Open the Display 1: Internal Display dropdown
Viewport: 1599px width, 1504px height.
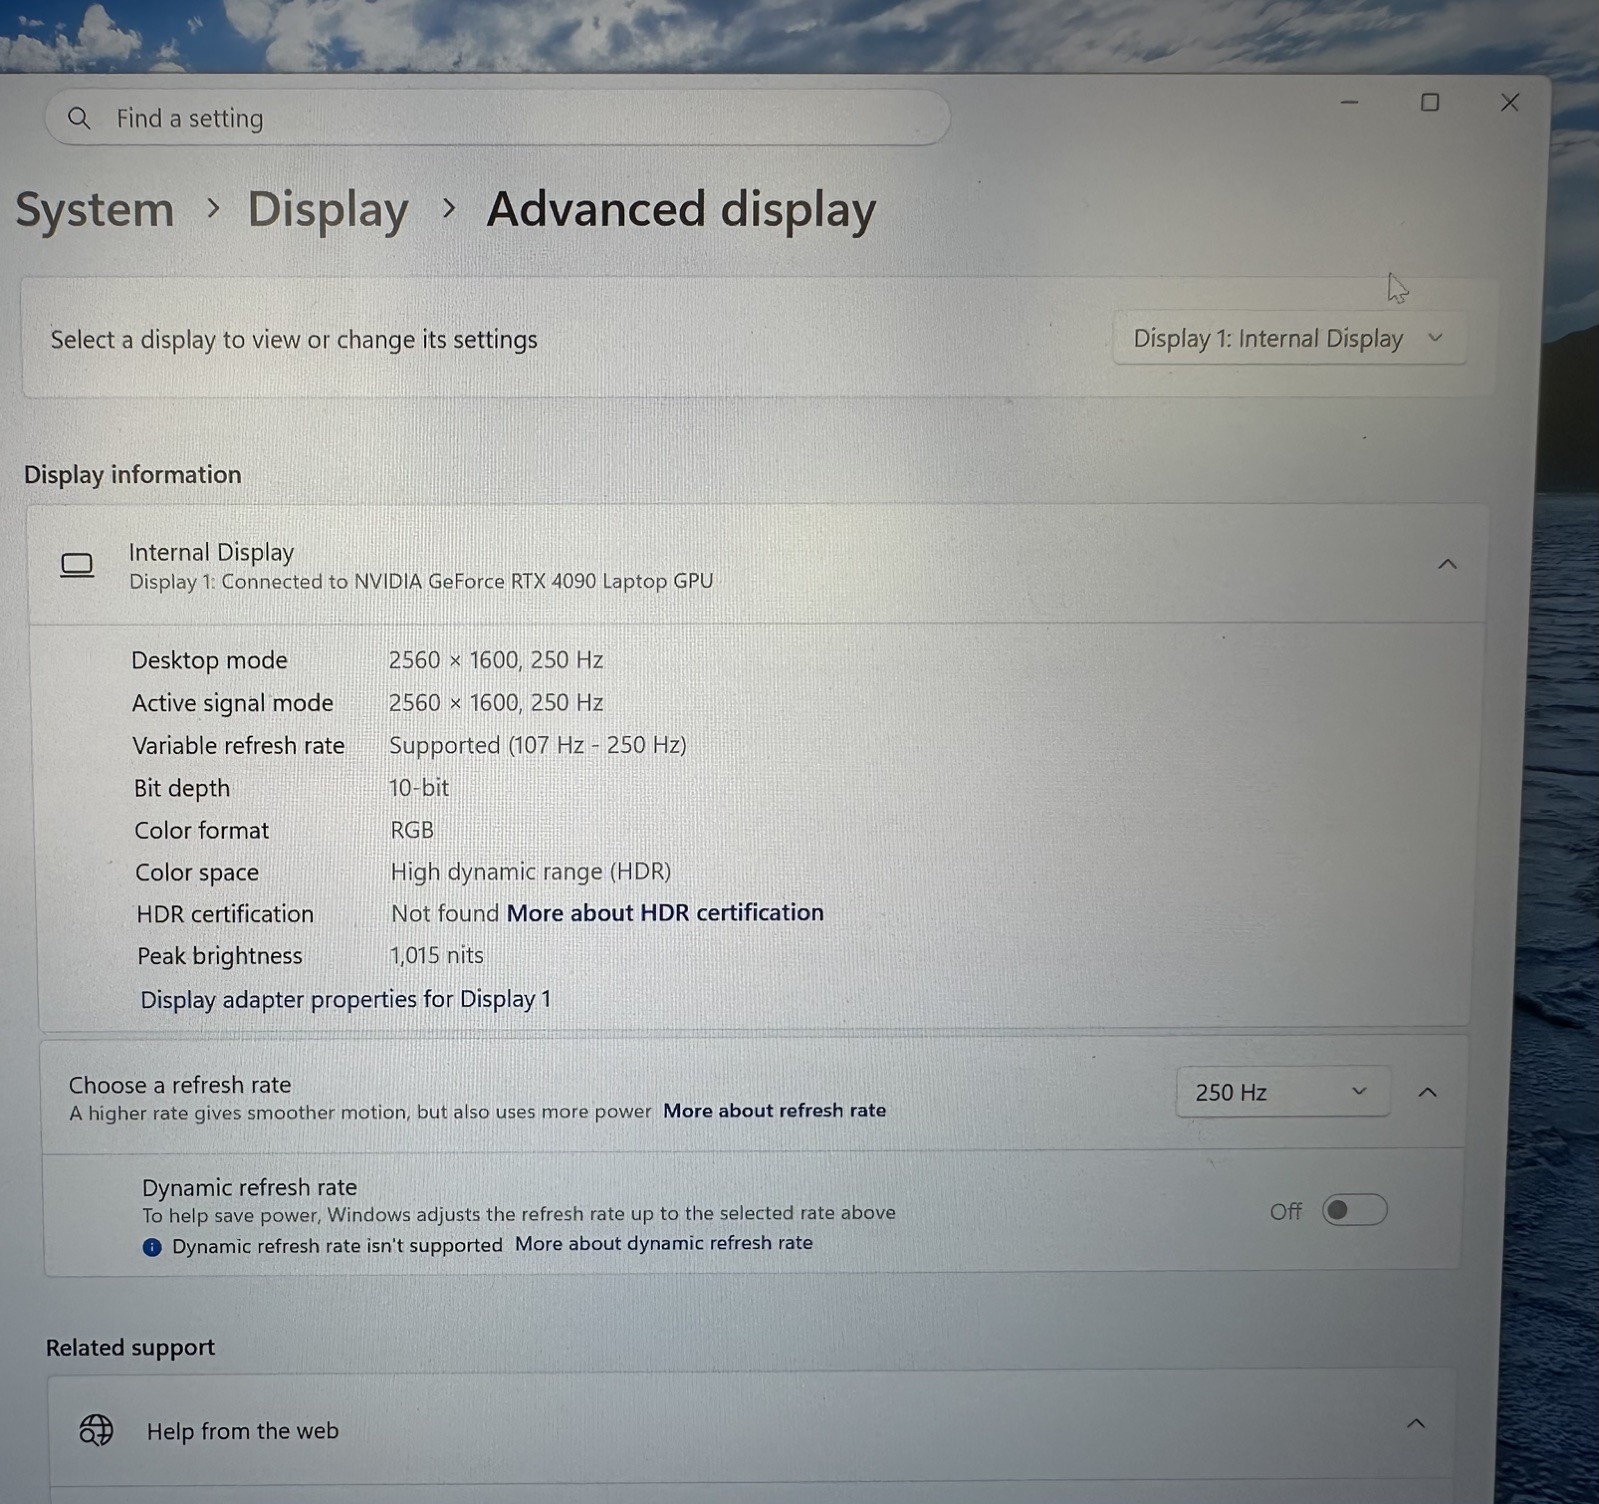coord(1289,339)
